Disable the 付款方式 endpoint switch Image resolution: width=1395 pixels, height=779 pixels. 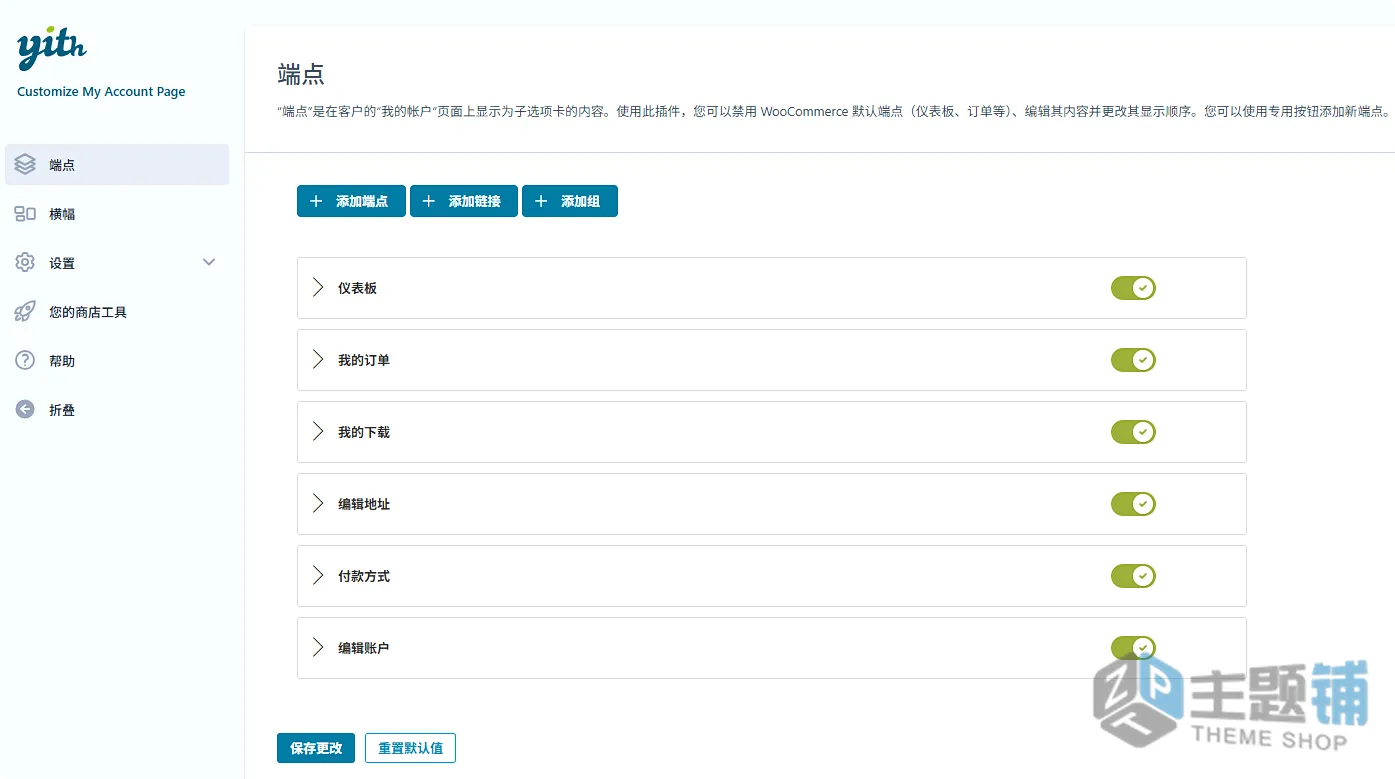click(x=1133, y=576)
